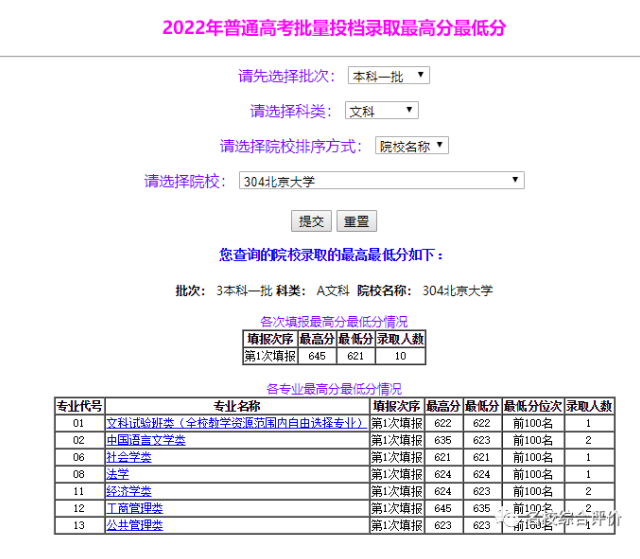Click the highest score 635 in 中国语言文学类 row
The image size is (640, 559).
pos(443,440)
